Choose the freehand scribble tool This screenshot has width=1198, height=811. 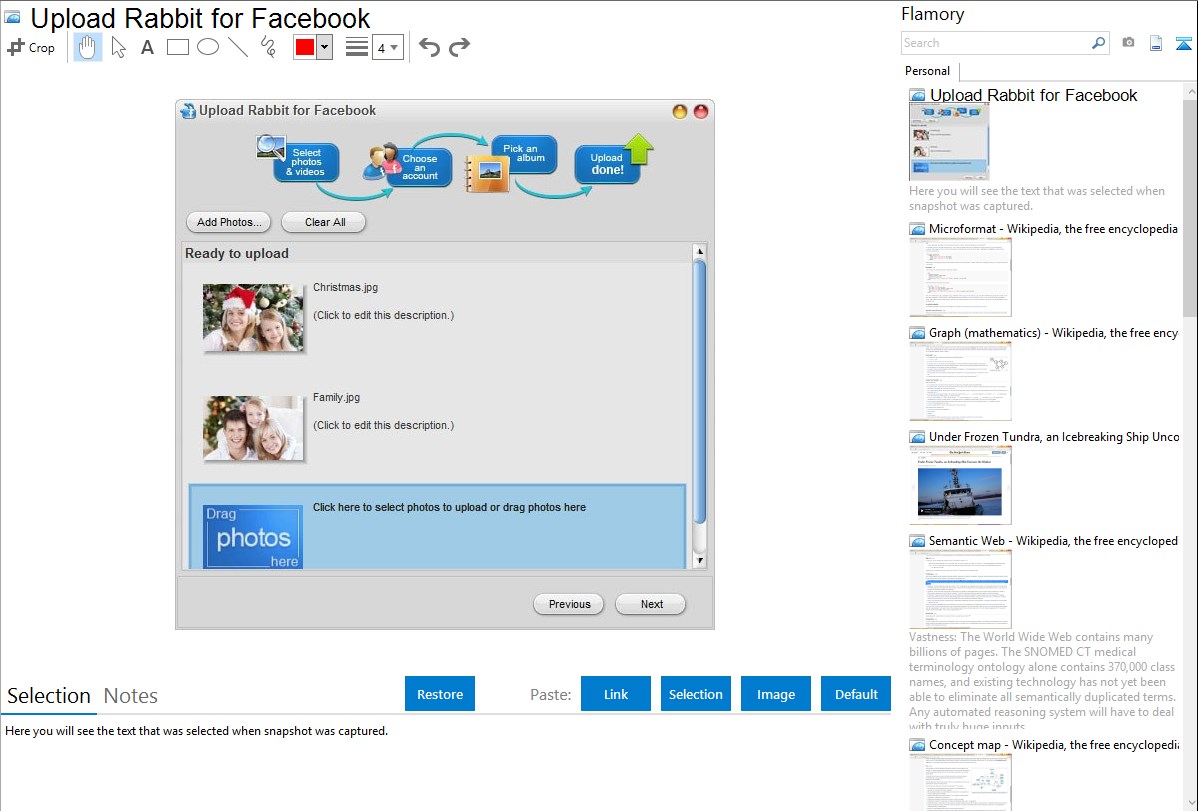(268, 47)
